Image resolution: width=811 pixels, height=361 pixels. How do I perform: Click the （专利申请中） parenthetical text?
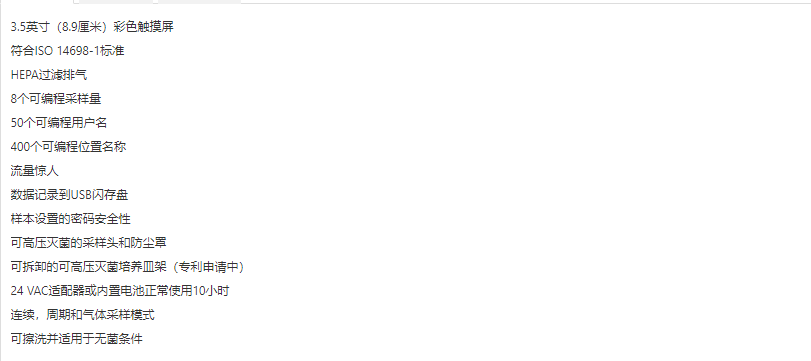207,267
